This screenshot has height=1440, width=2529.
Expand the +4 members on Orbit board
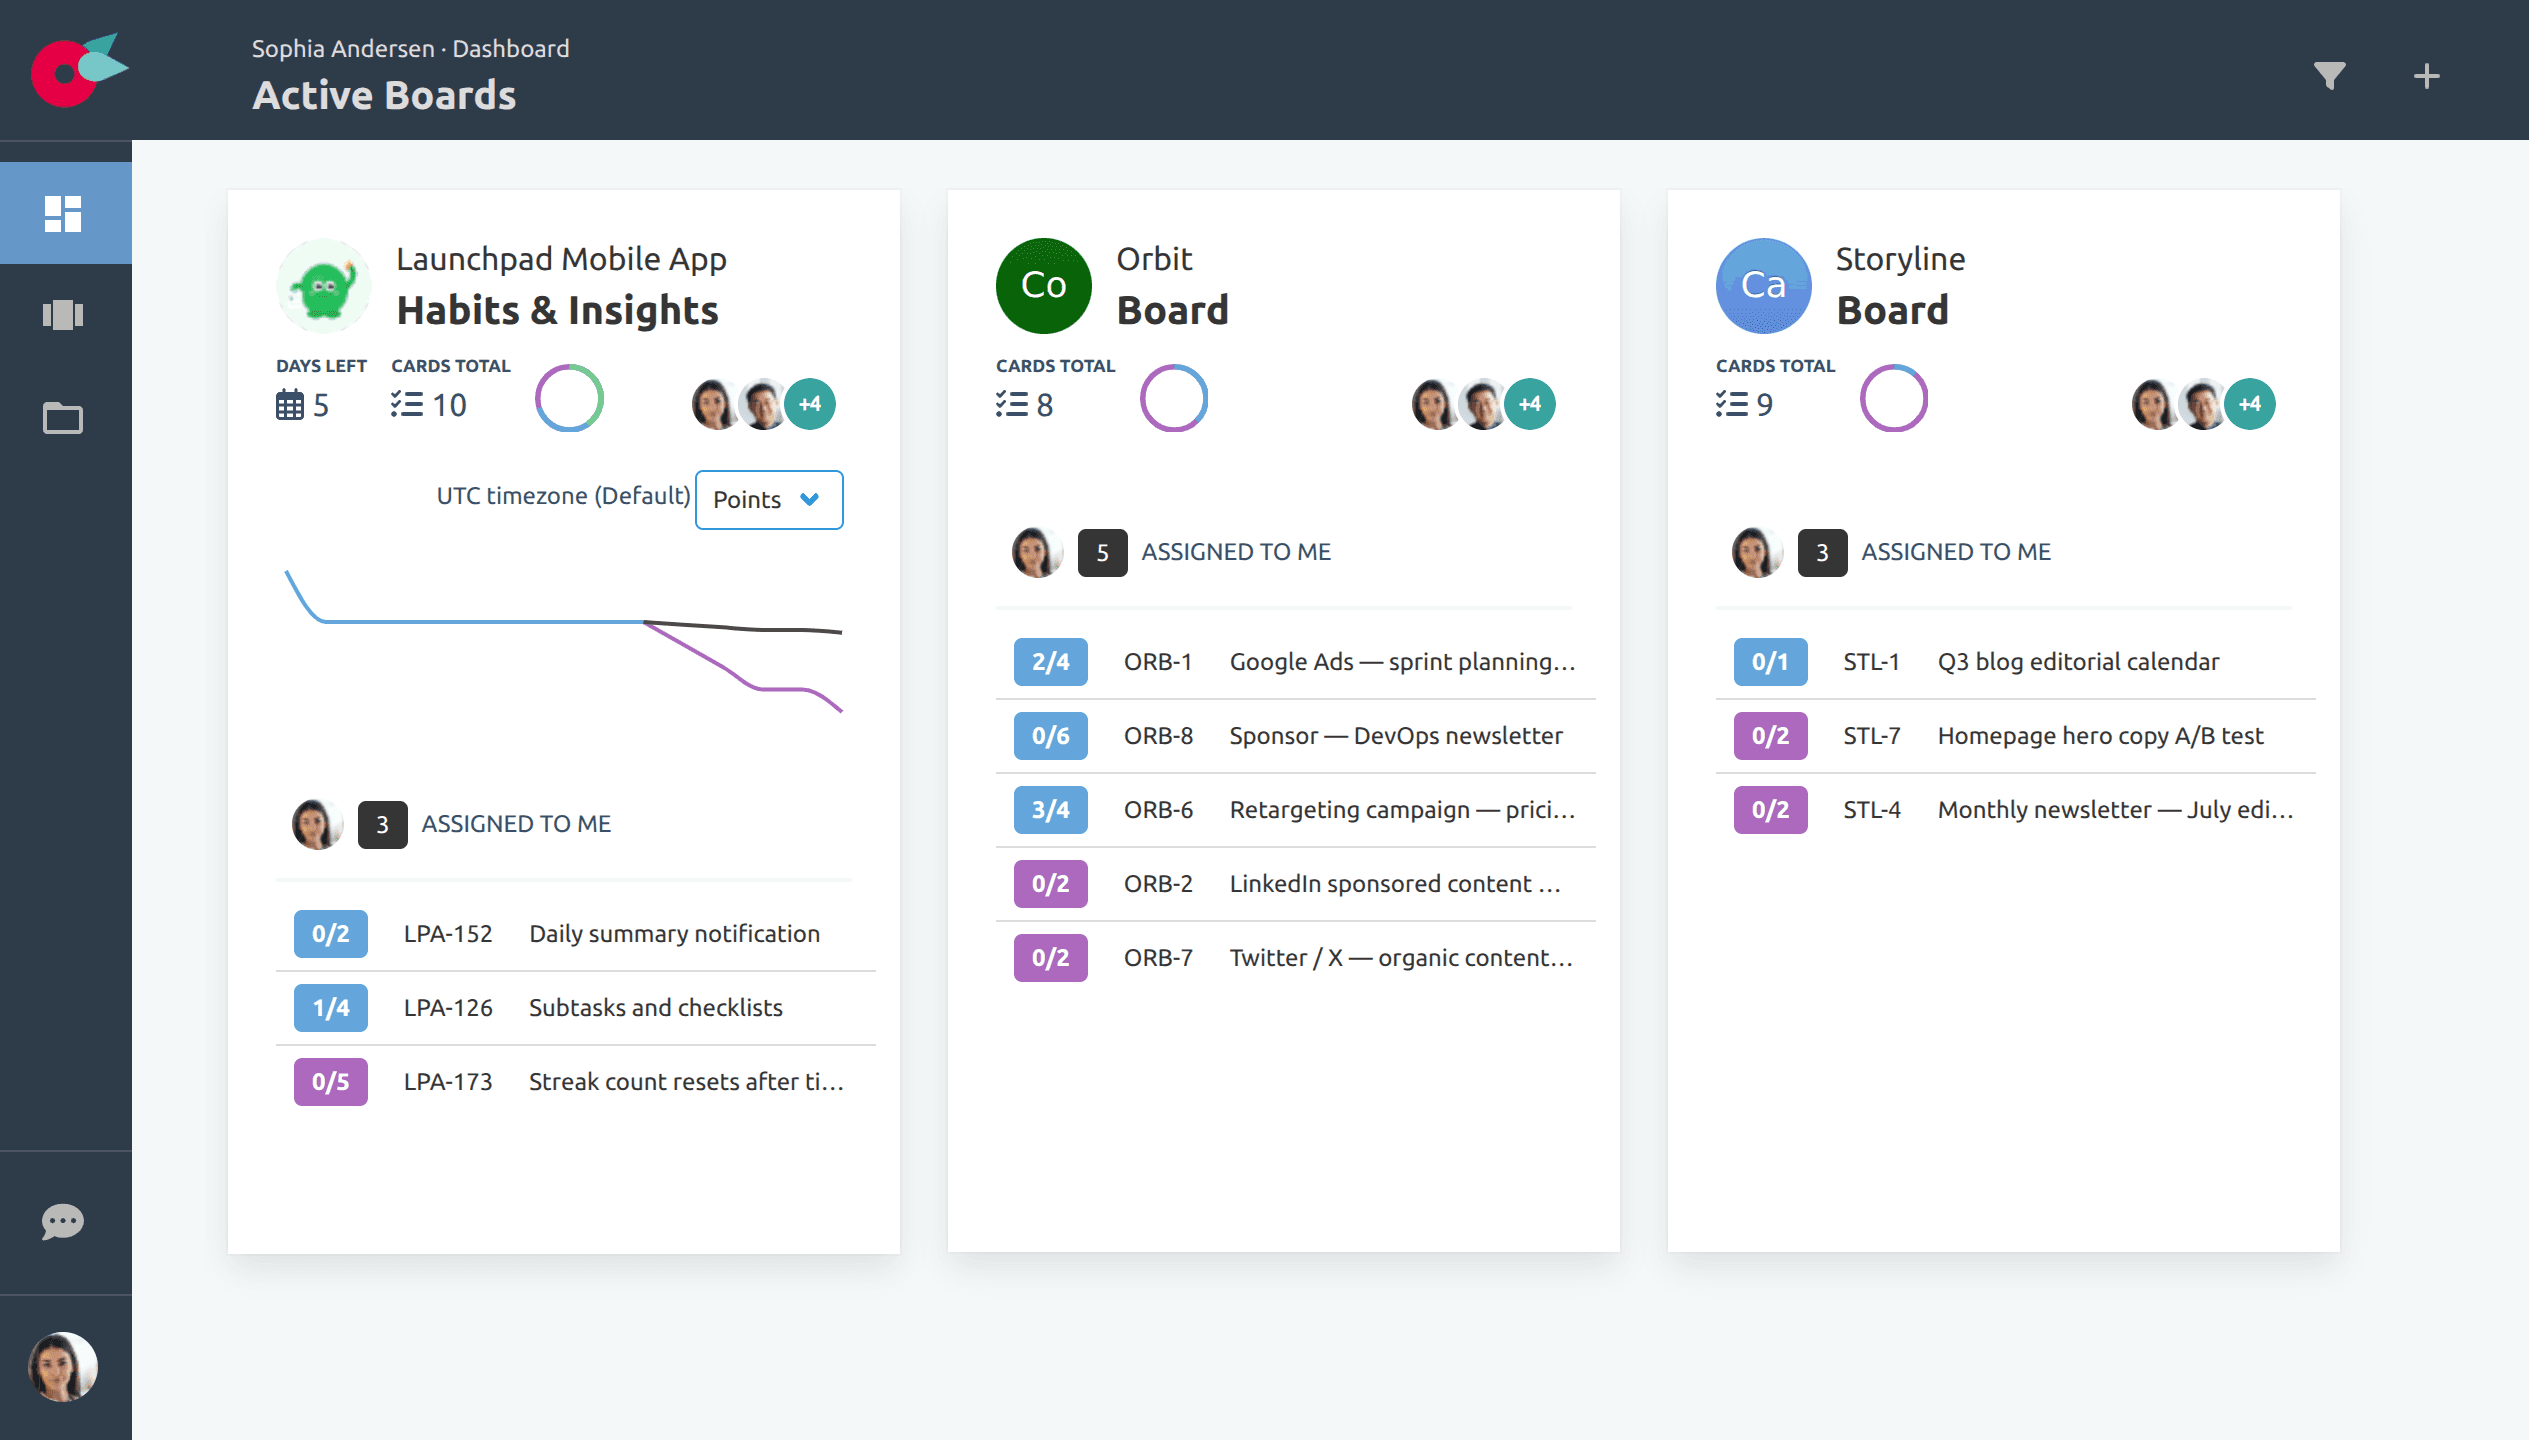(x=1530, y=404)
